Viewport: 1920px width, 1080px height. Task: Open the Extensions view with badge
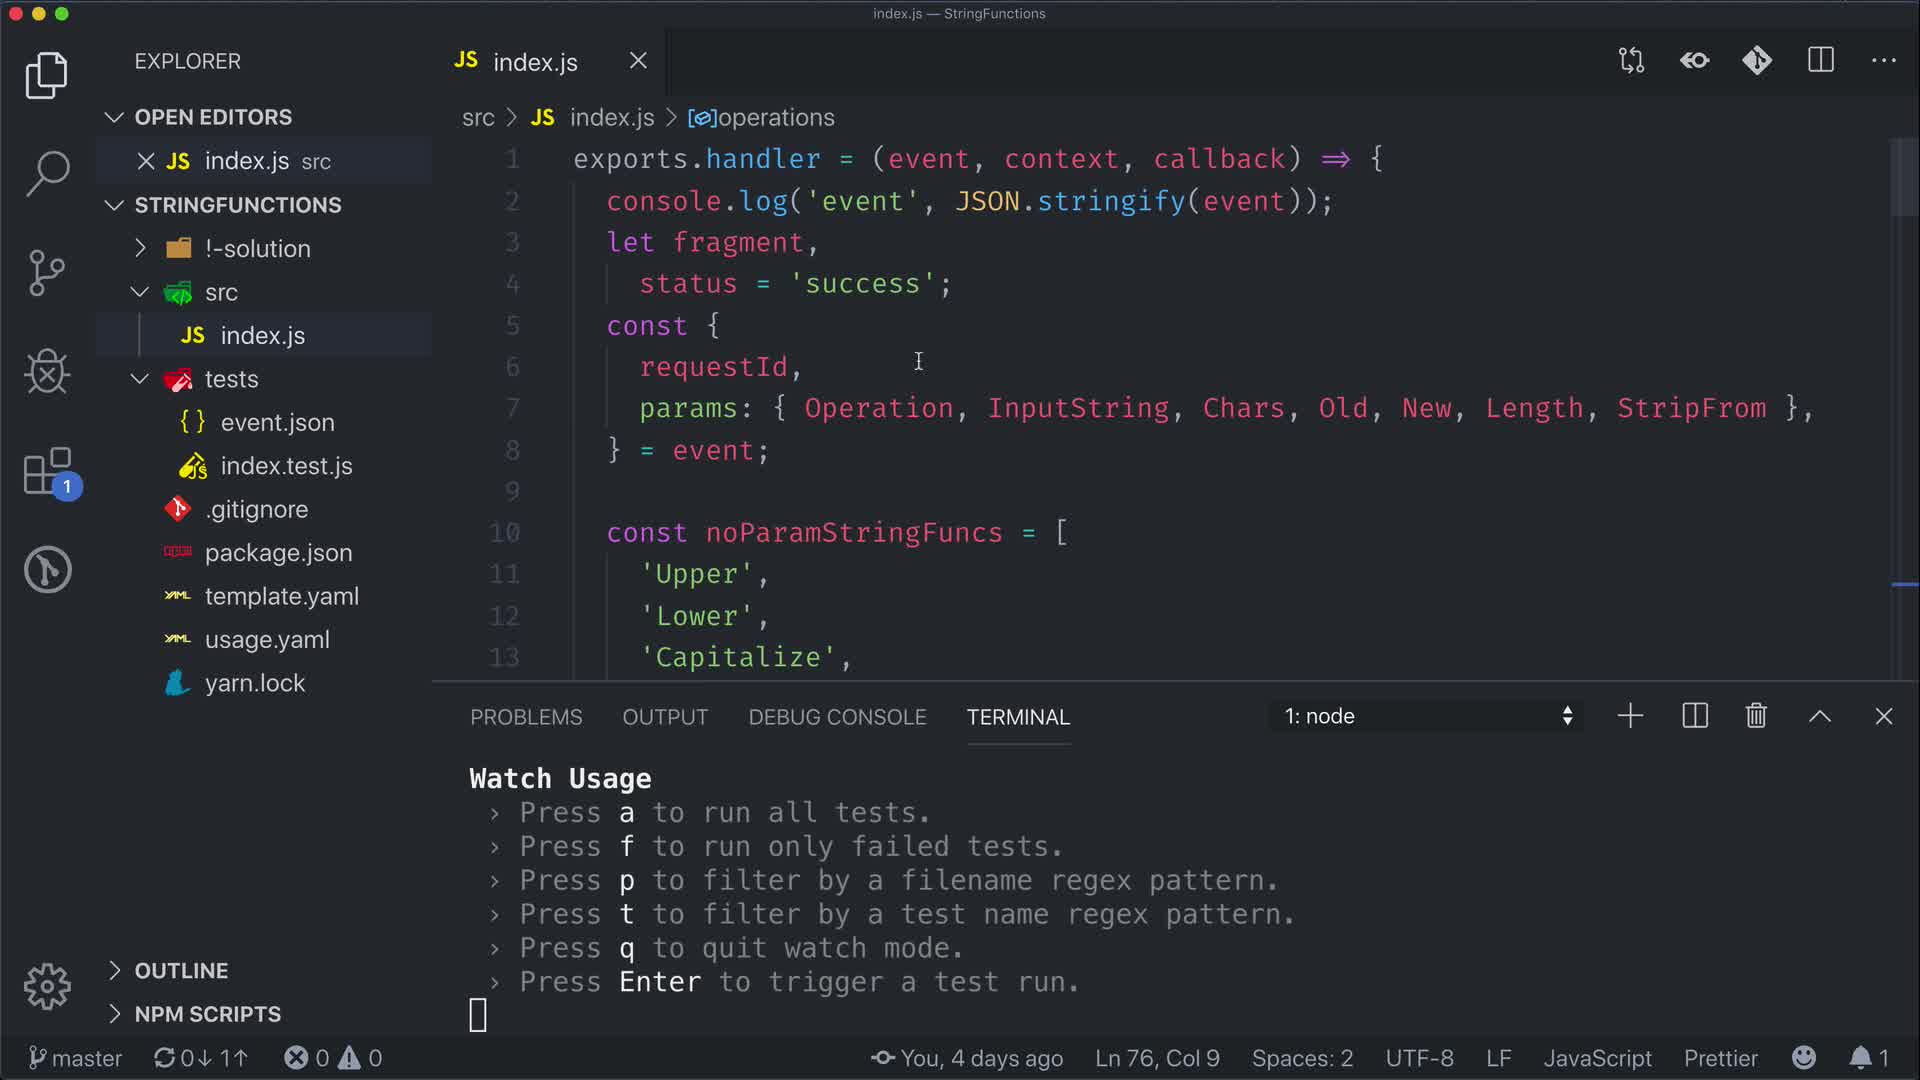(x=47, y=471)
